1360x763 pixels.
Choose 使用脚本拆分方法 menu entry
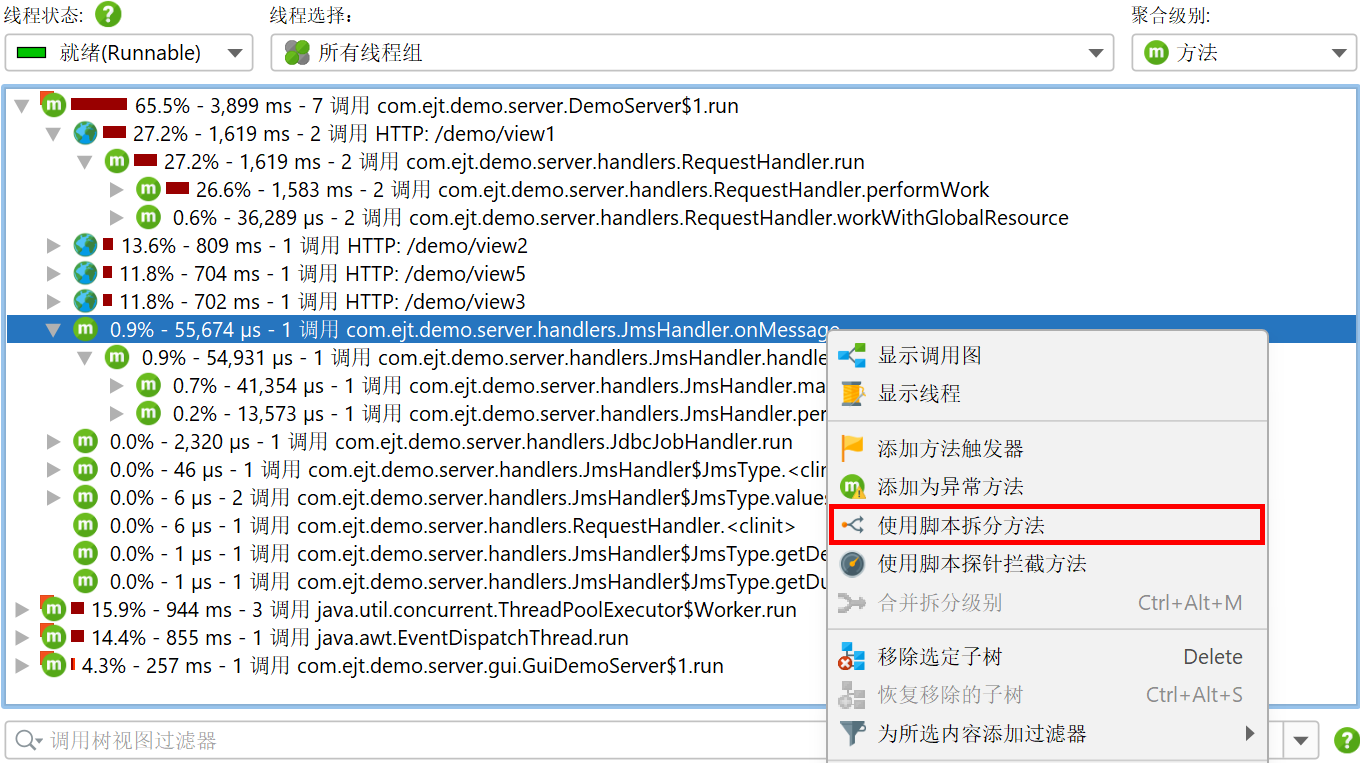[1047, 525]
